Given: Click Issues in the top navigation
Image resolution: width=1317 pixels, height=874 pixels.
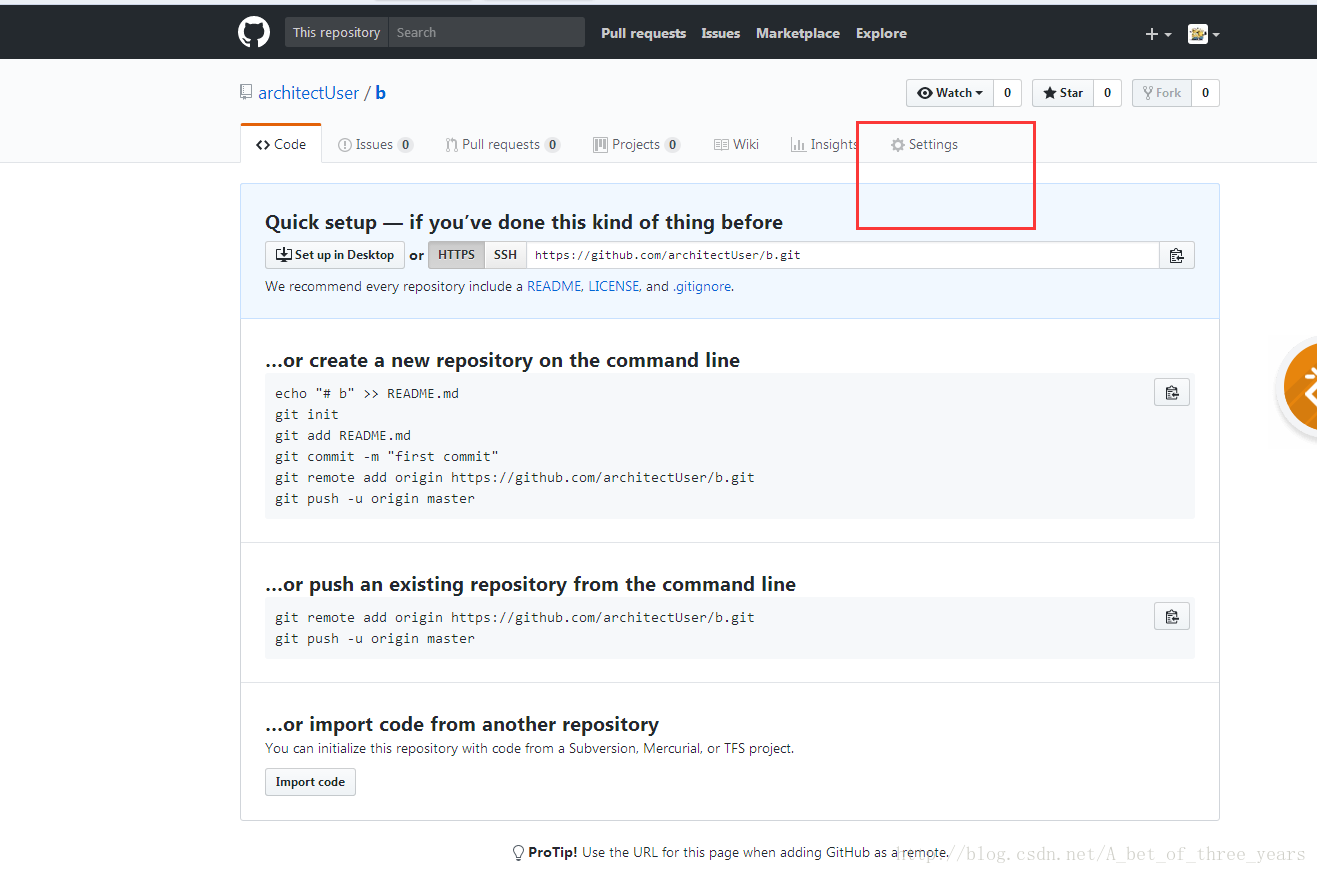Looking at the screenshot, I should click(720, 33).
